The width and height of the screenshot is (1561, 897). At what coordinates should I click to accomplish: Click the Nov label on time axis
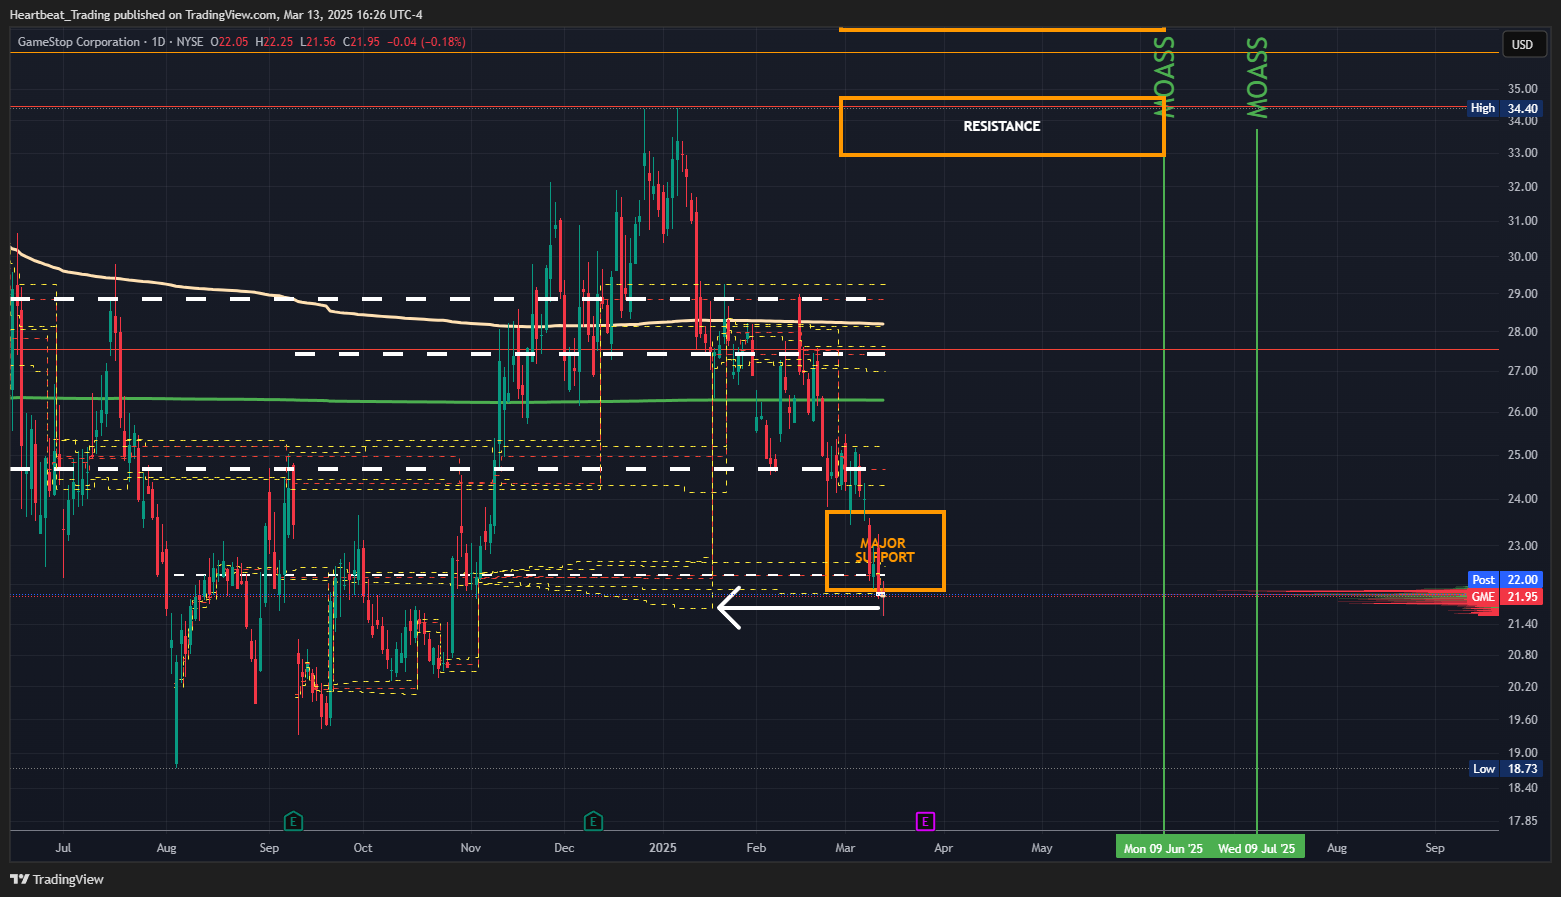(x=471, y=848)
